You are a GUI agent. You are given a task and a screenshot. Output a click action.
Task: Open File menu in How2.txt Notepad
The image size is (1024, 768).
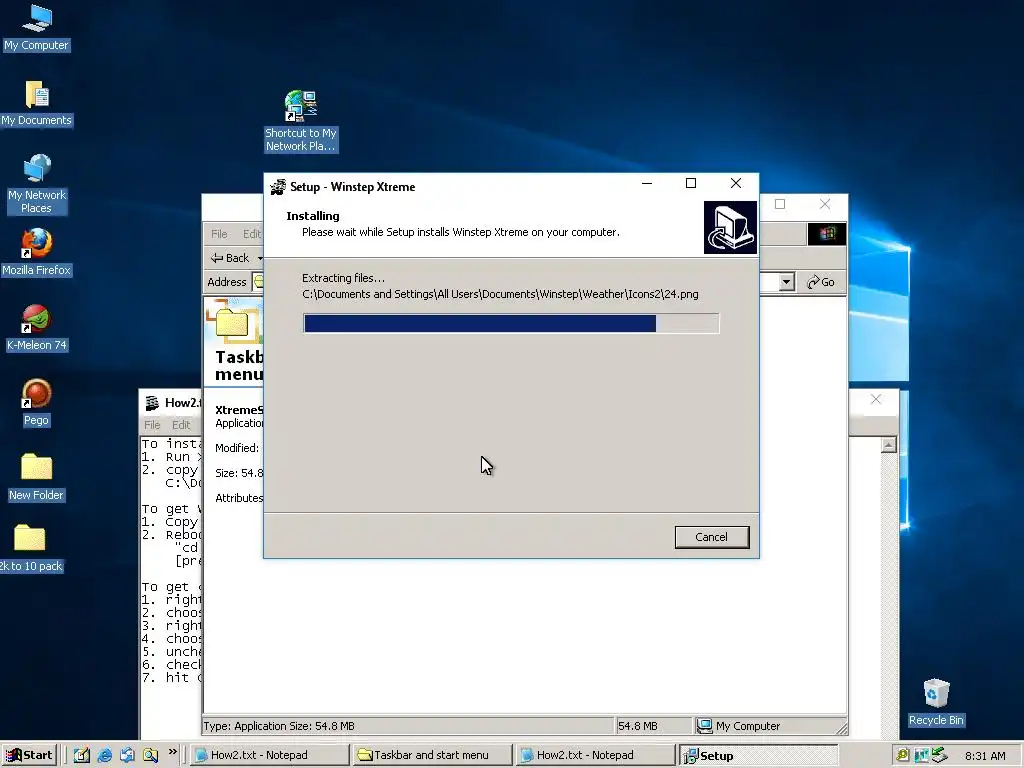coord(152,424)
